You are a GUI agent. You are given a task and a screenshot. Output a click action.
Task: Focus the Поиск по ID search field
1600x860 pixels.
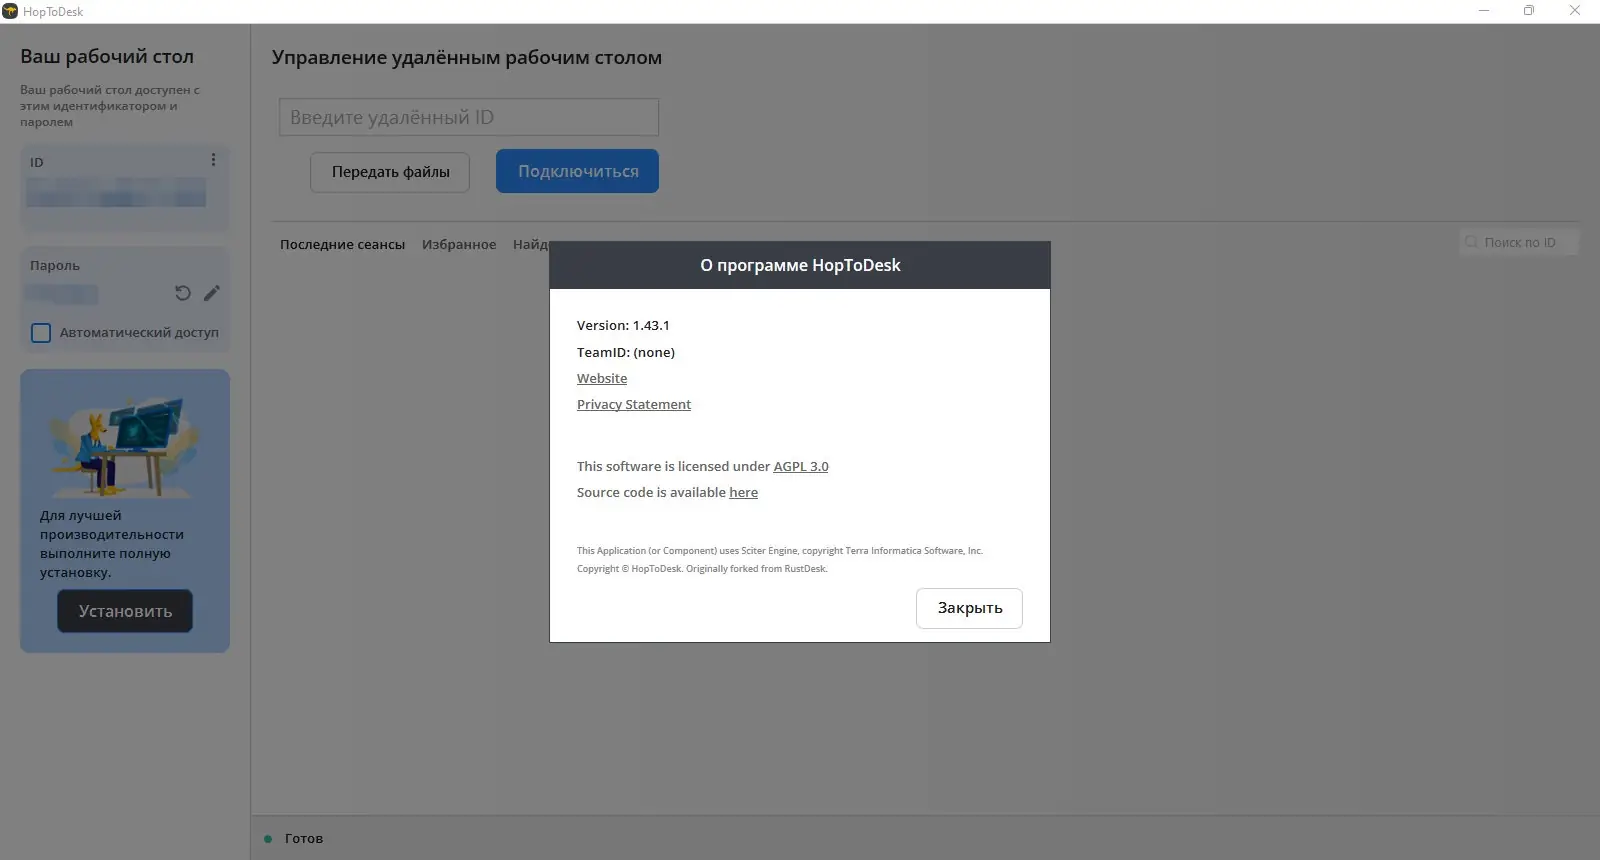[1518, 242]
